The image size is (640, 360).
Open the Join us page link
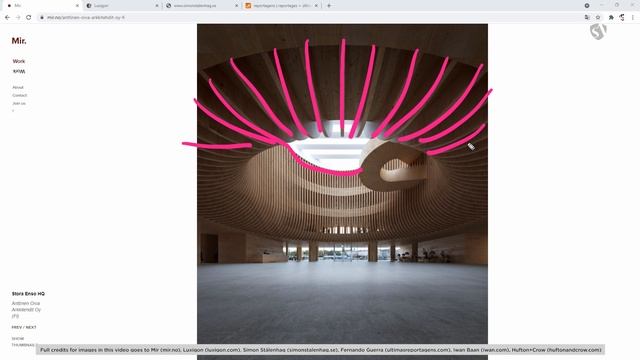click(19, 103)
